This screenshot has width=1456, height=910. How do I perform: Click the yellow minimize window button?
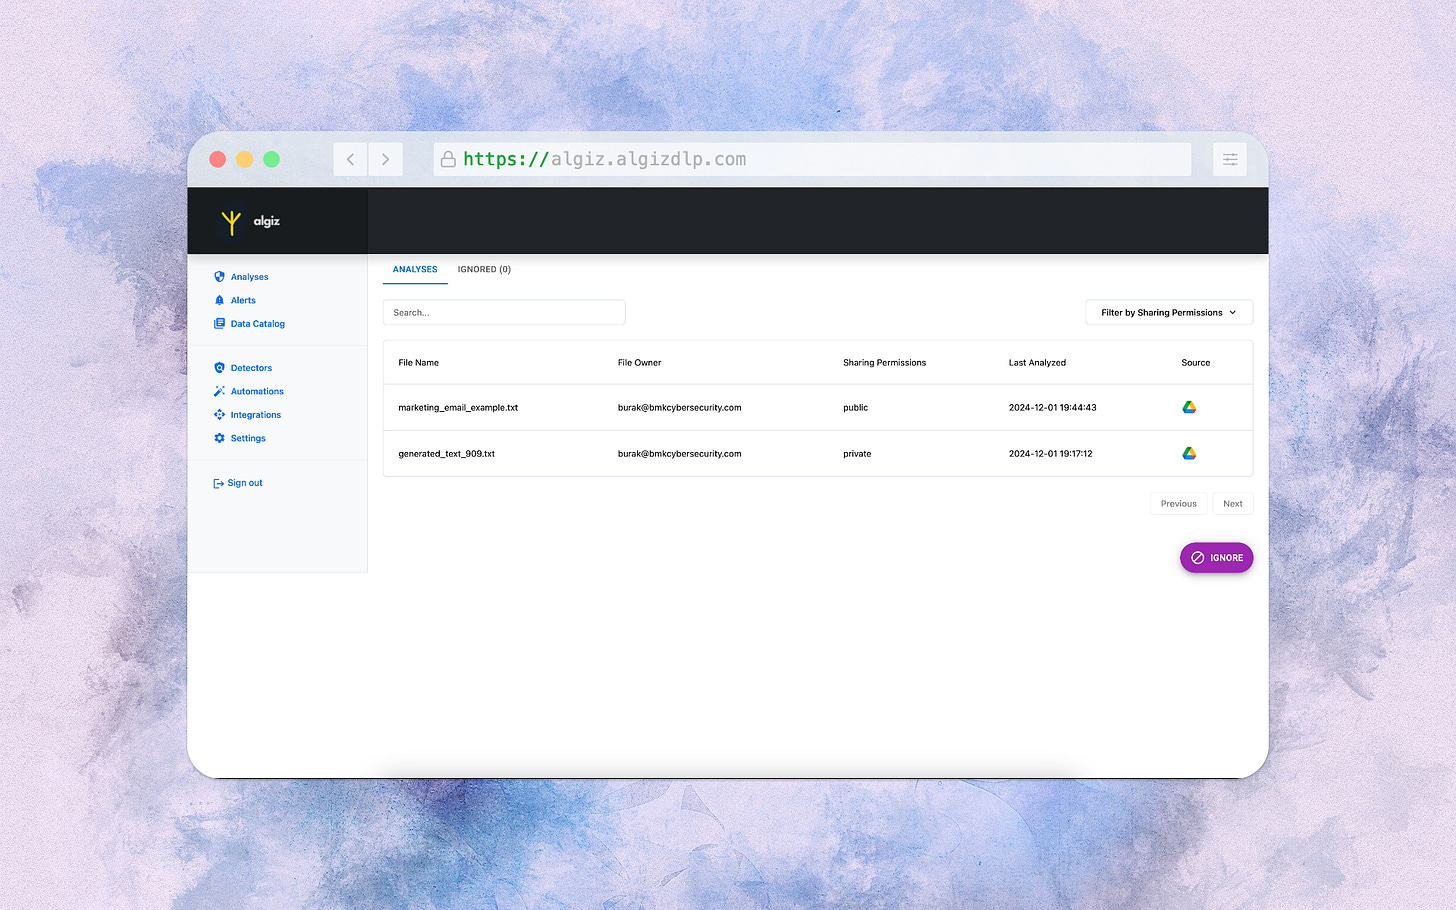[x=244, y=159]
